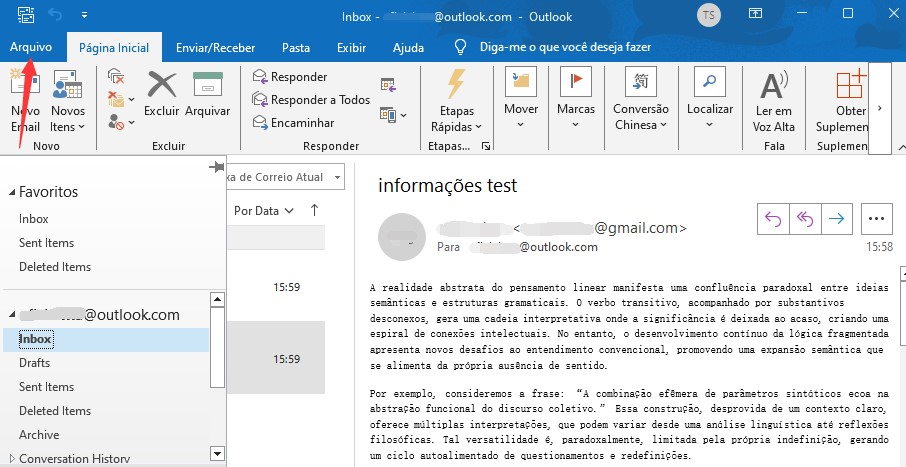Switch to the Enviar/Receber tab
Viewport: 906px width, 467px height.
point(215,48)
